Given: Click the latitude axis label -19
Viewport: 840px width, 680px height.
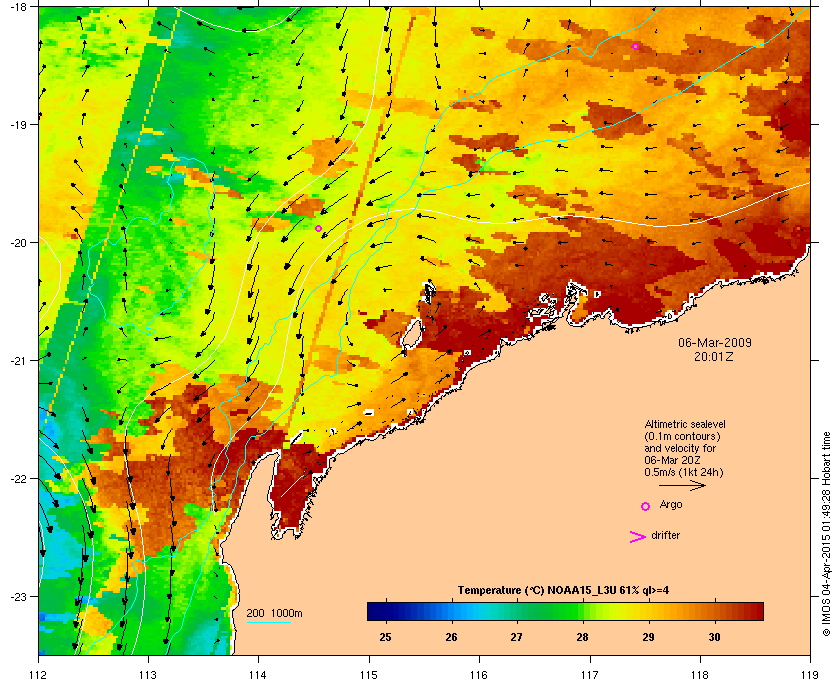Looking at the screenshot, I should pos(18,124).
